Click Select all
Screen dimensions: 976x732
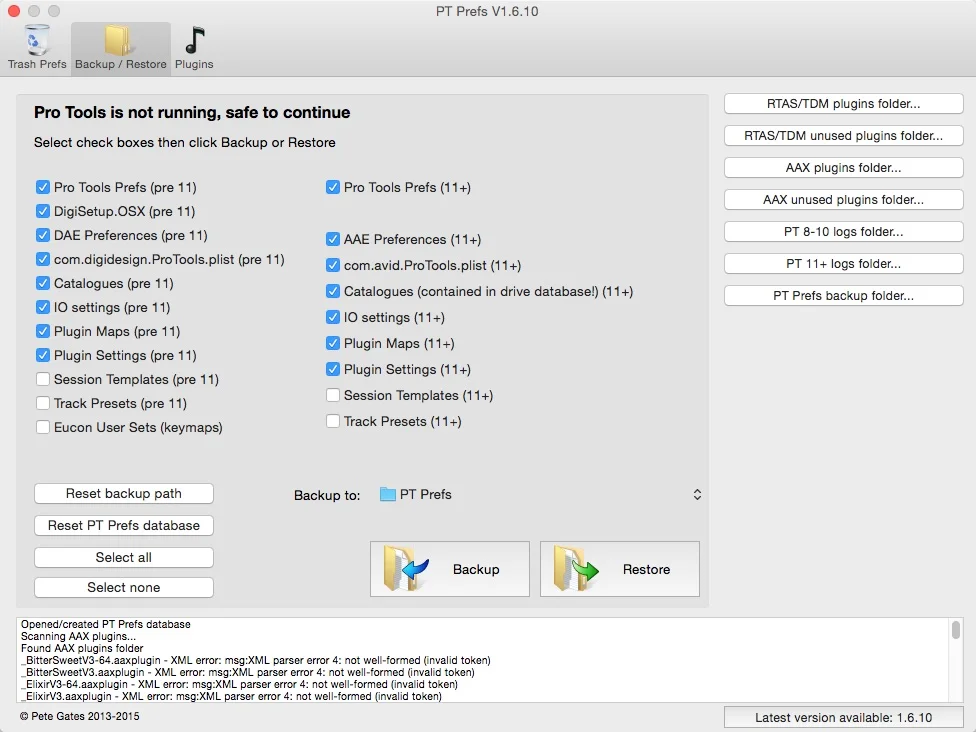tap(123, 557)
